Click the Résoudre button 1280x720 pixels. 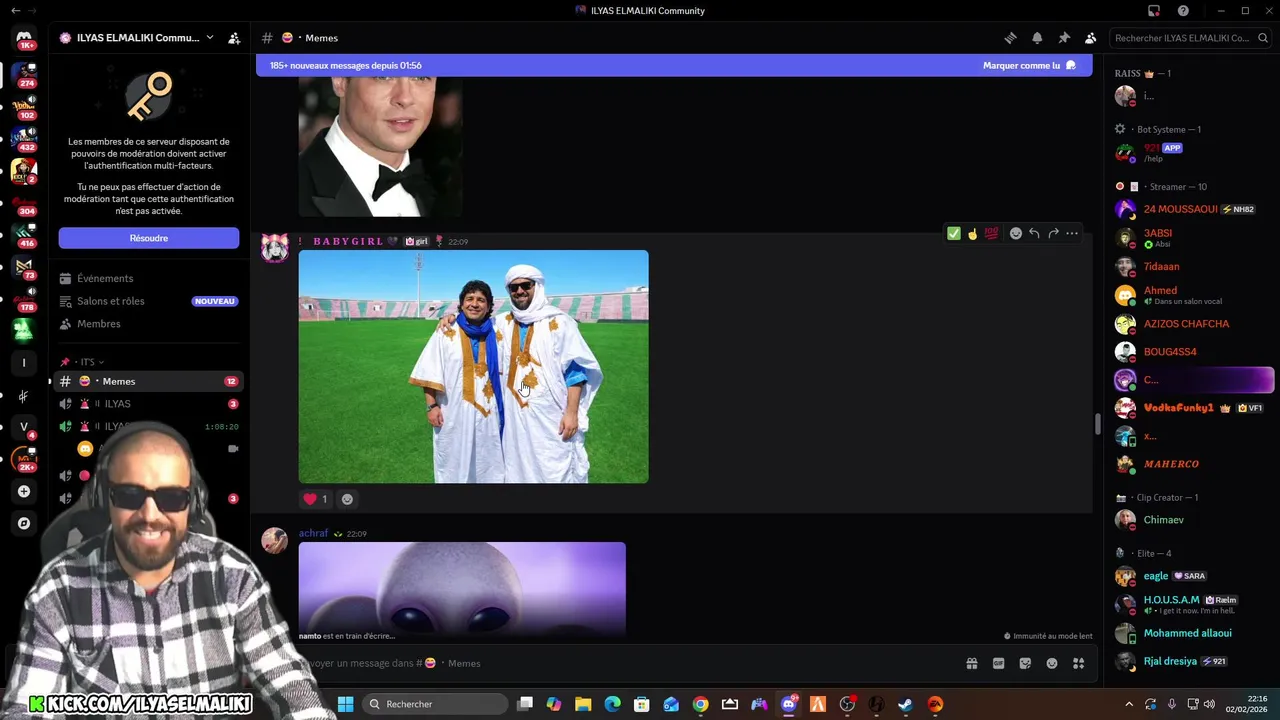coord(149,238)
